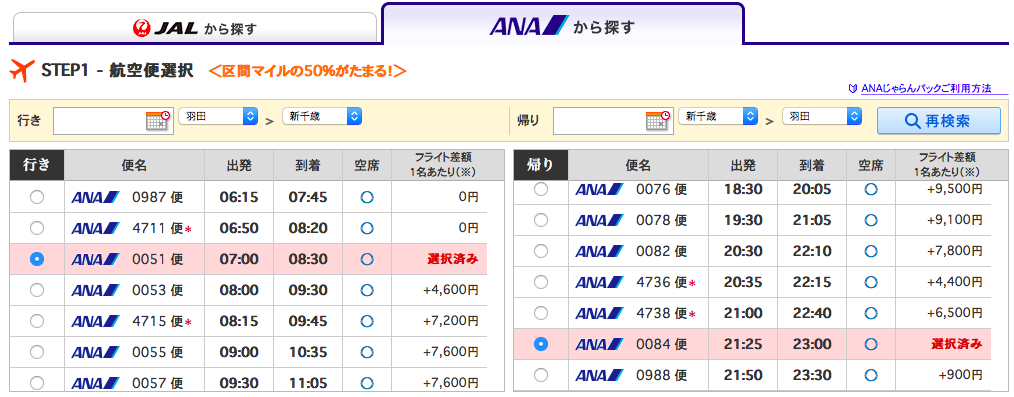Select outbound flight ANA 0055 radio button
Viewport: 1014px width, 397px height.
coord(37,352)
